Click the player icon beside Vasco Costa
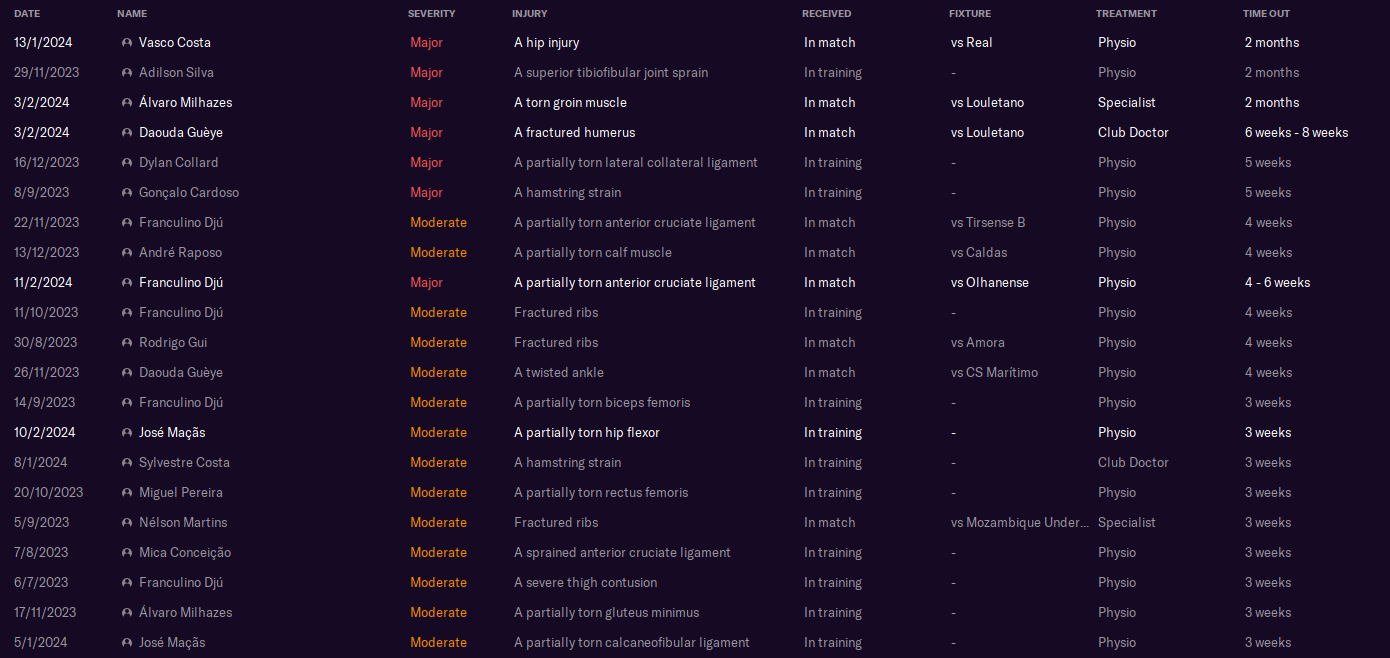Screen dimensions: 1390x658 click(x=127, y=43)
